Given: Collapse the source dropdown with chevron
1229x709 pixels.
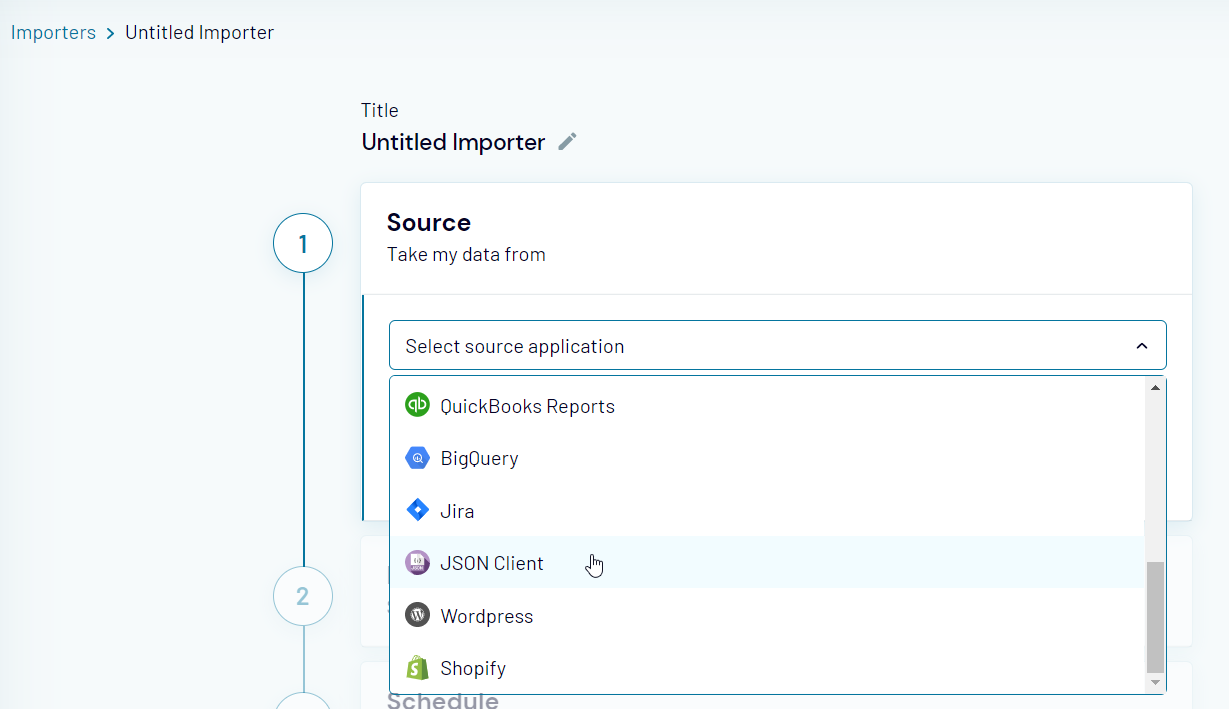Looking at the screenshot, I should click(x=1141, y=346).
